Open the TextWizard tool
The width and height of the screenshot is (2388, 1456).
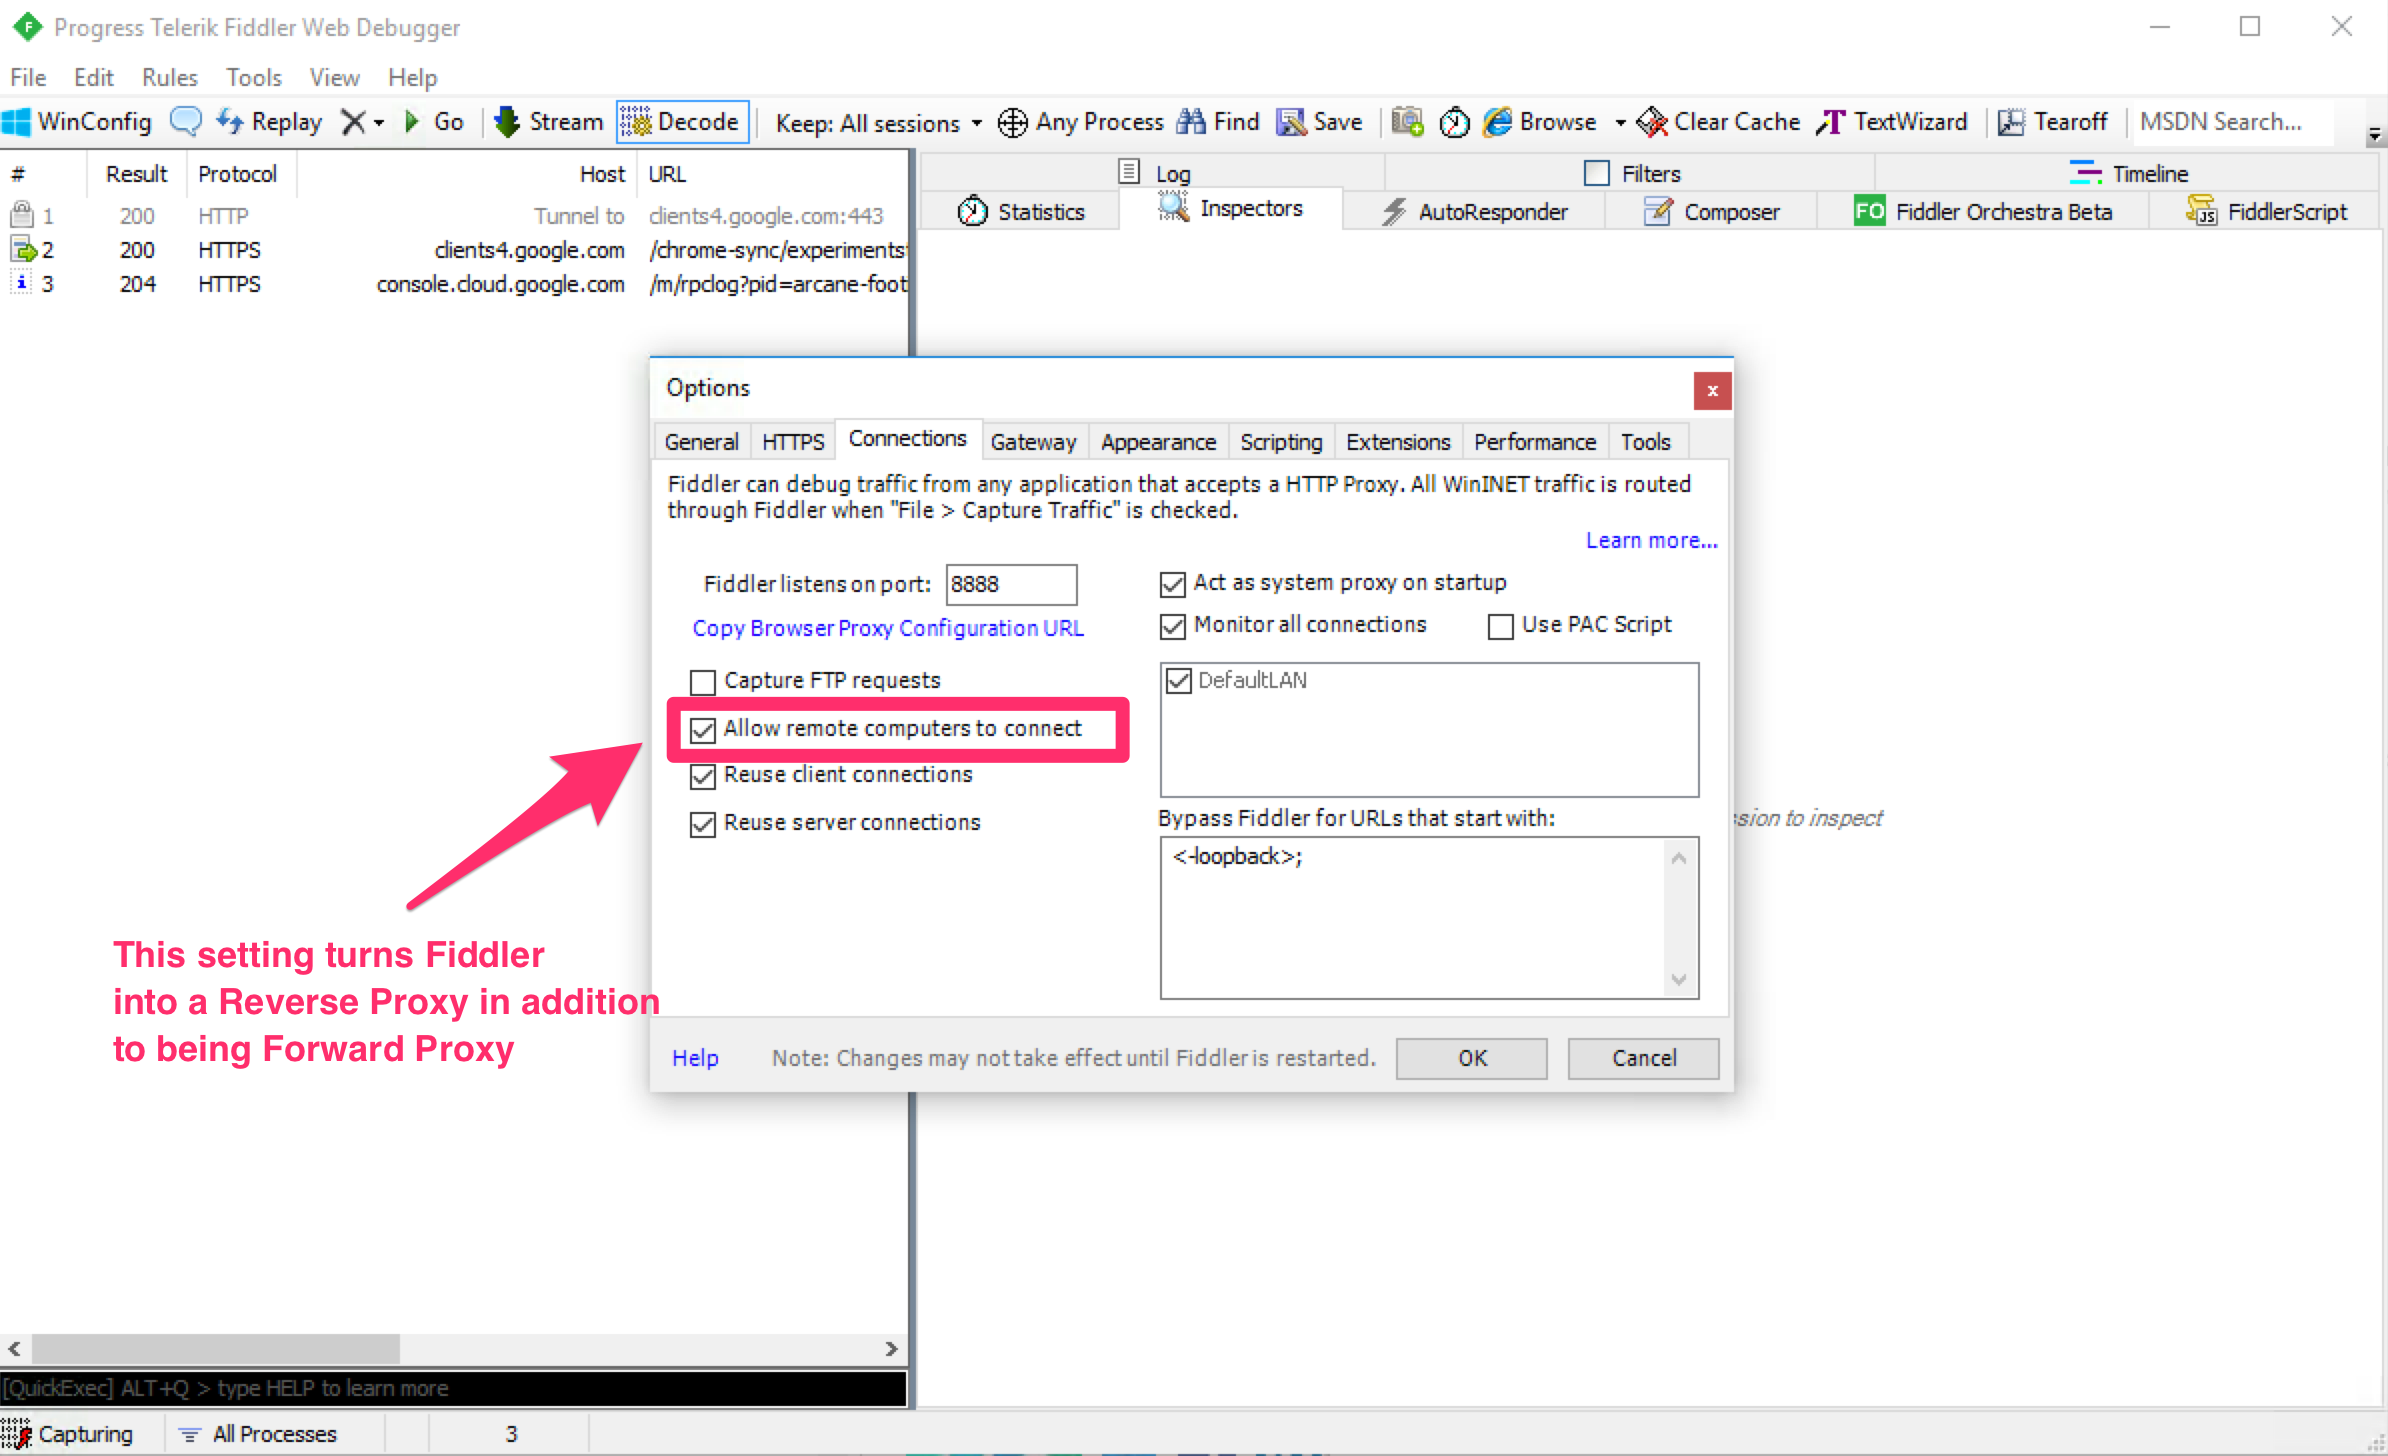click(1892, 122)
